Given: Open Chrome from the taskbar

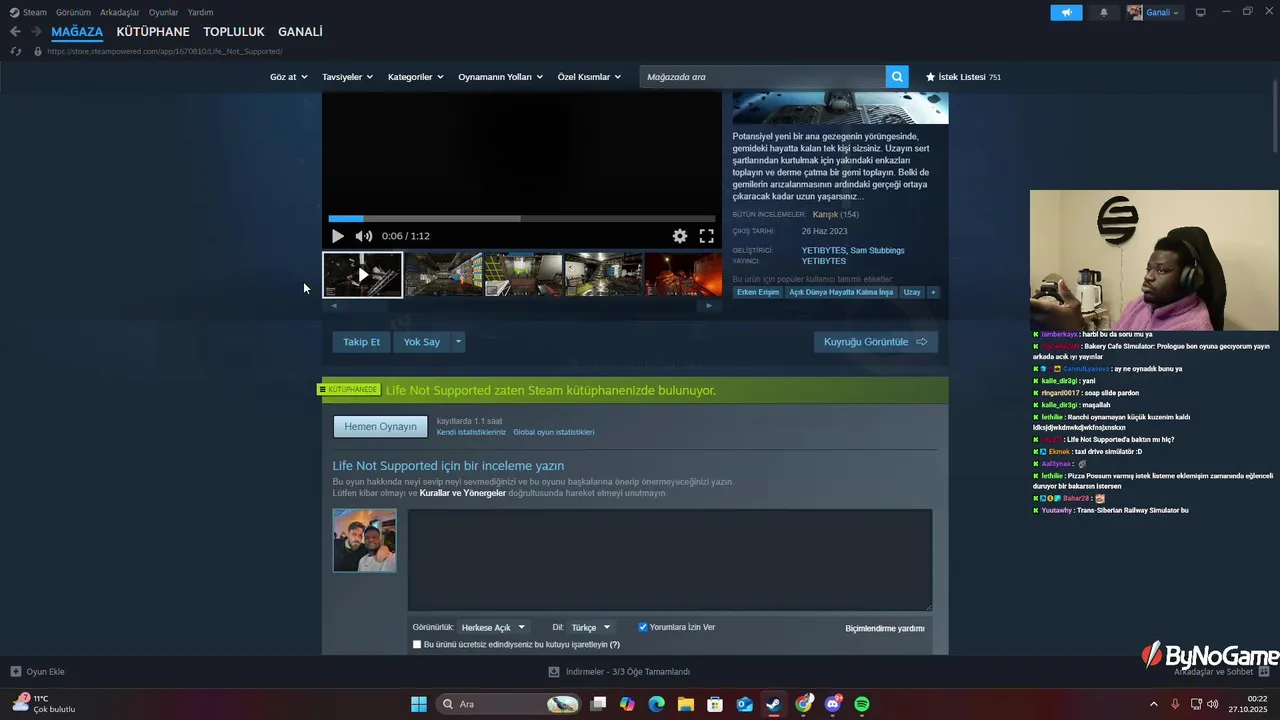Looking at the screenshot, I should [803, 704].
